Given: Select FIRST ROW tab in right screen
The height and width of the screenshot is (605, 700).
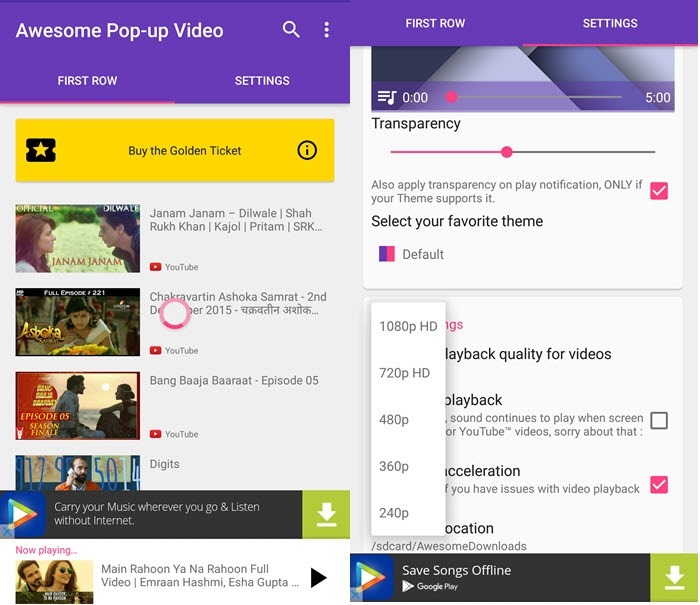Looking at the screenshot, I should pos(435,23).
